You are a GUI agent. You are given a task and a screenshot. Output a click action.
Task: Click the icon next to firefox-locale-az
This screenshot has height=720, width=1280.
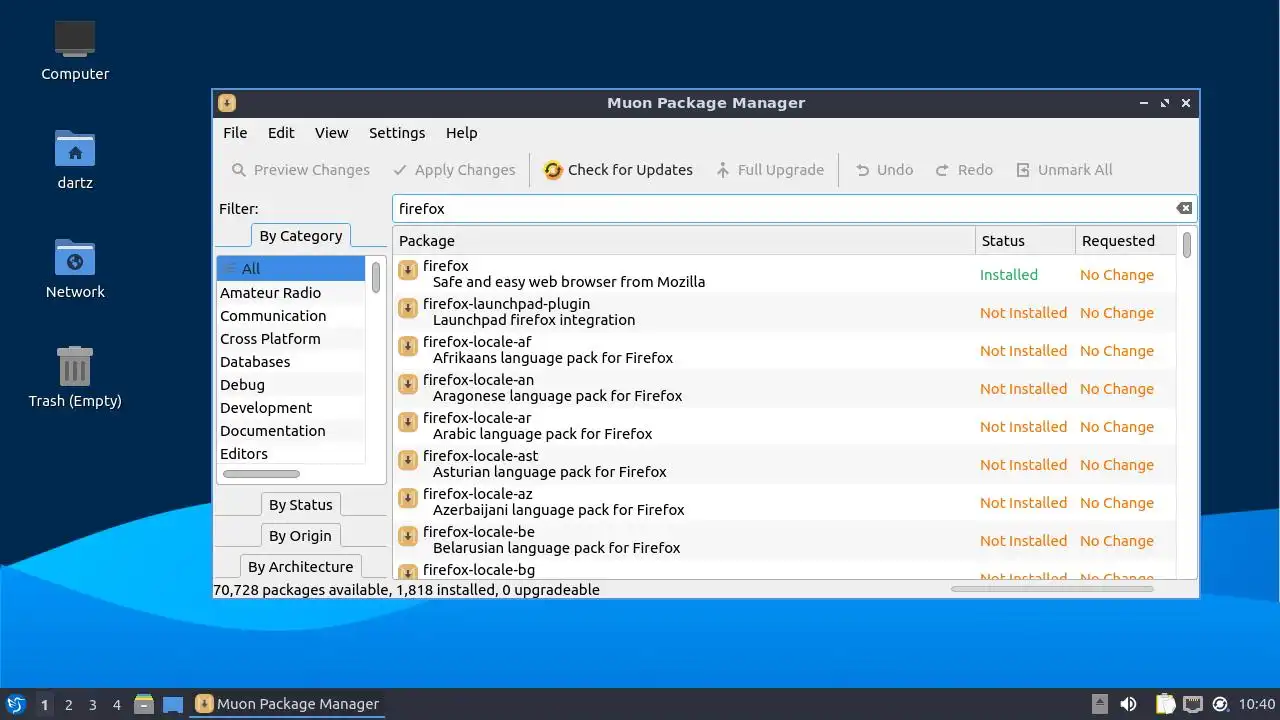tap(408, 498)
